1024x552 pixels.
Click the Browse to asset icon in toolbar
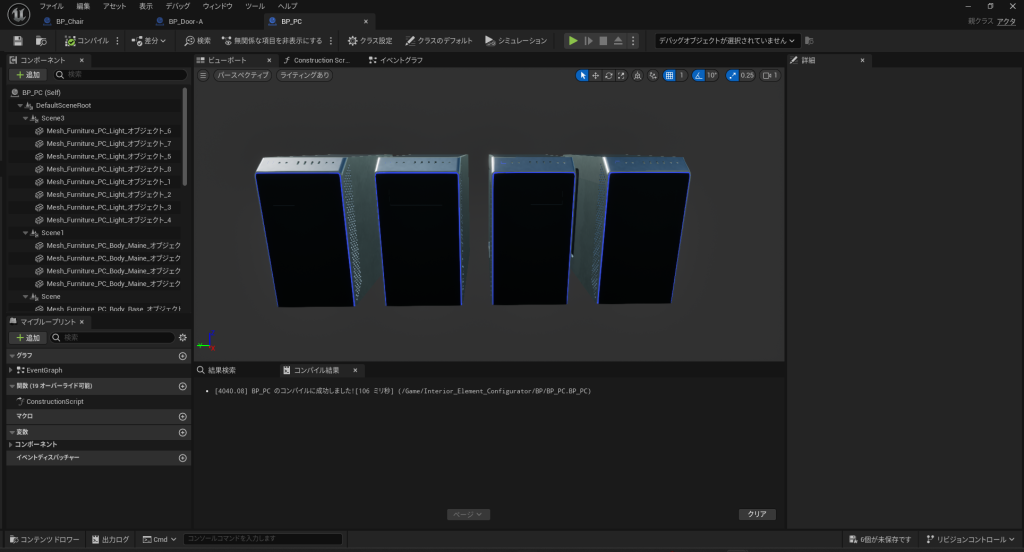tap(41, 41)
